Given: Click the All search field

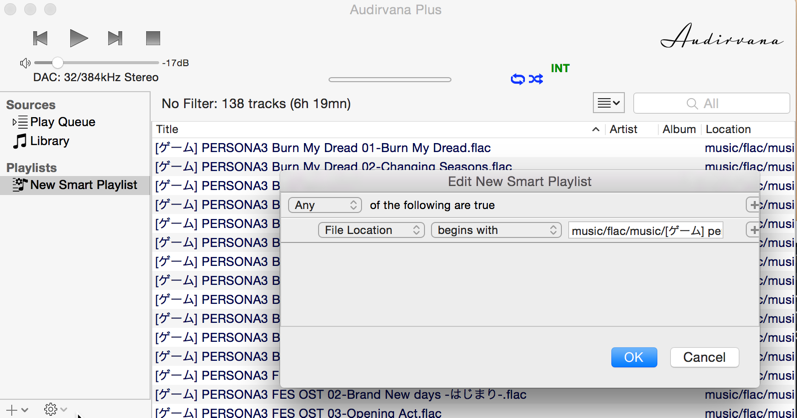Looking at the screenshot, I should (711, 103).
